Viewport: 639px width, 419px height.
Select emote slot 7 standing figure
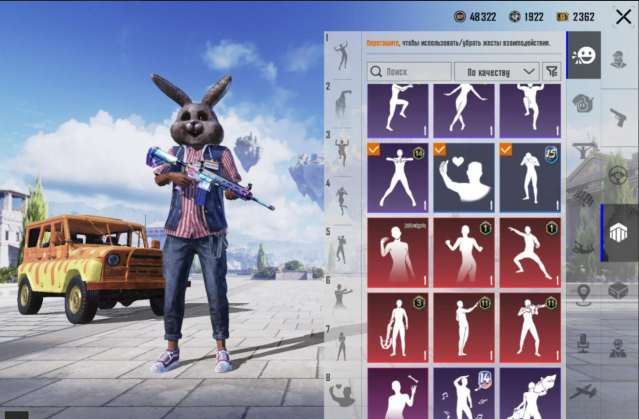click(342, 346)
